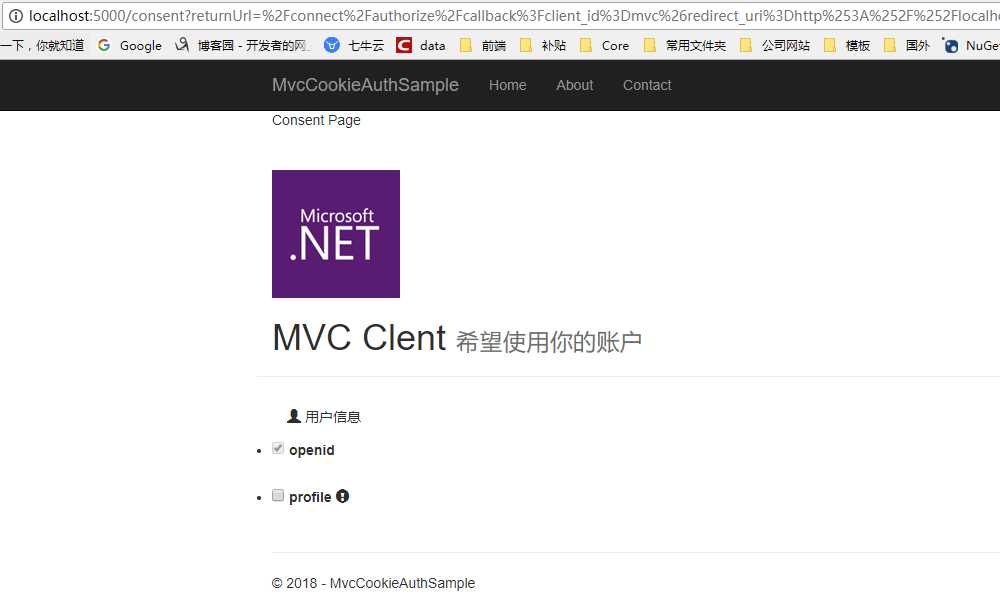Screen dimensions: 1000x609
Task: Open the Google bookmark
Action: point(129,45)
